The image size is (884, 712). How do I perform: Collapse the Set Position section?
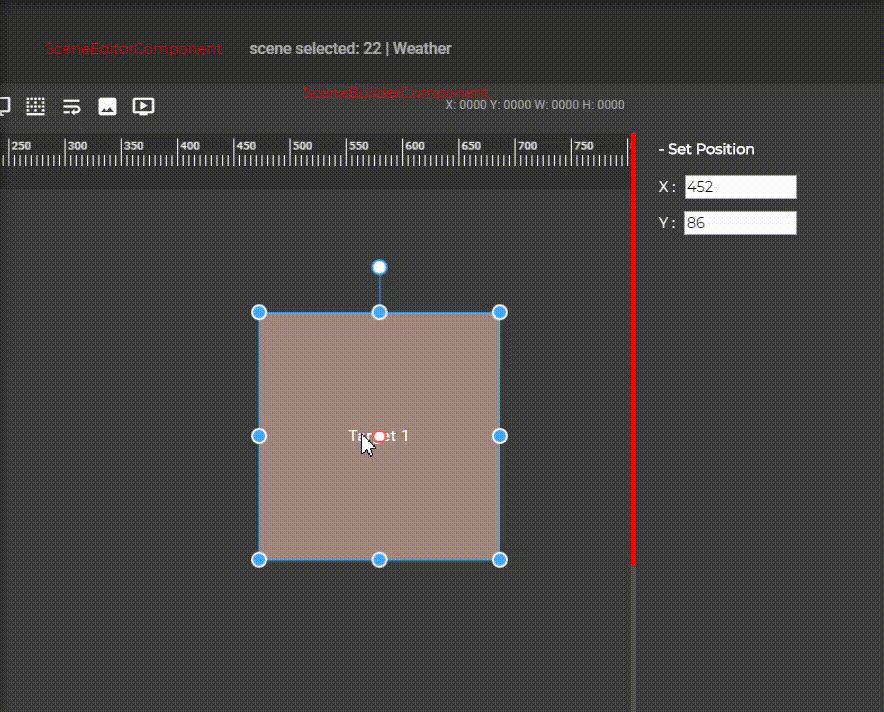706,149
